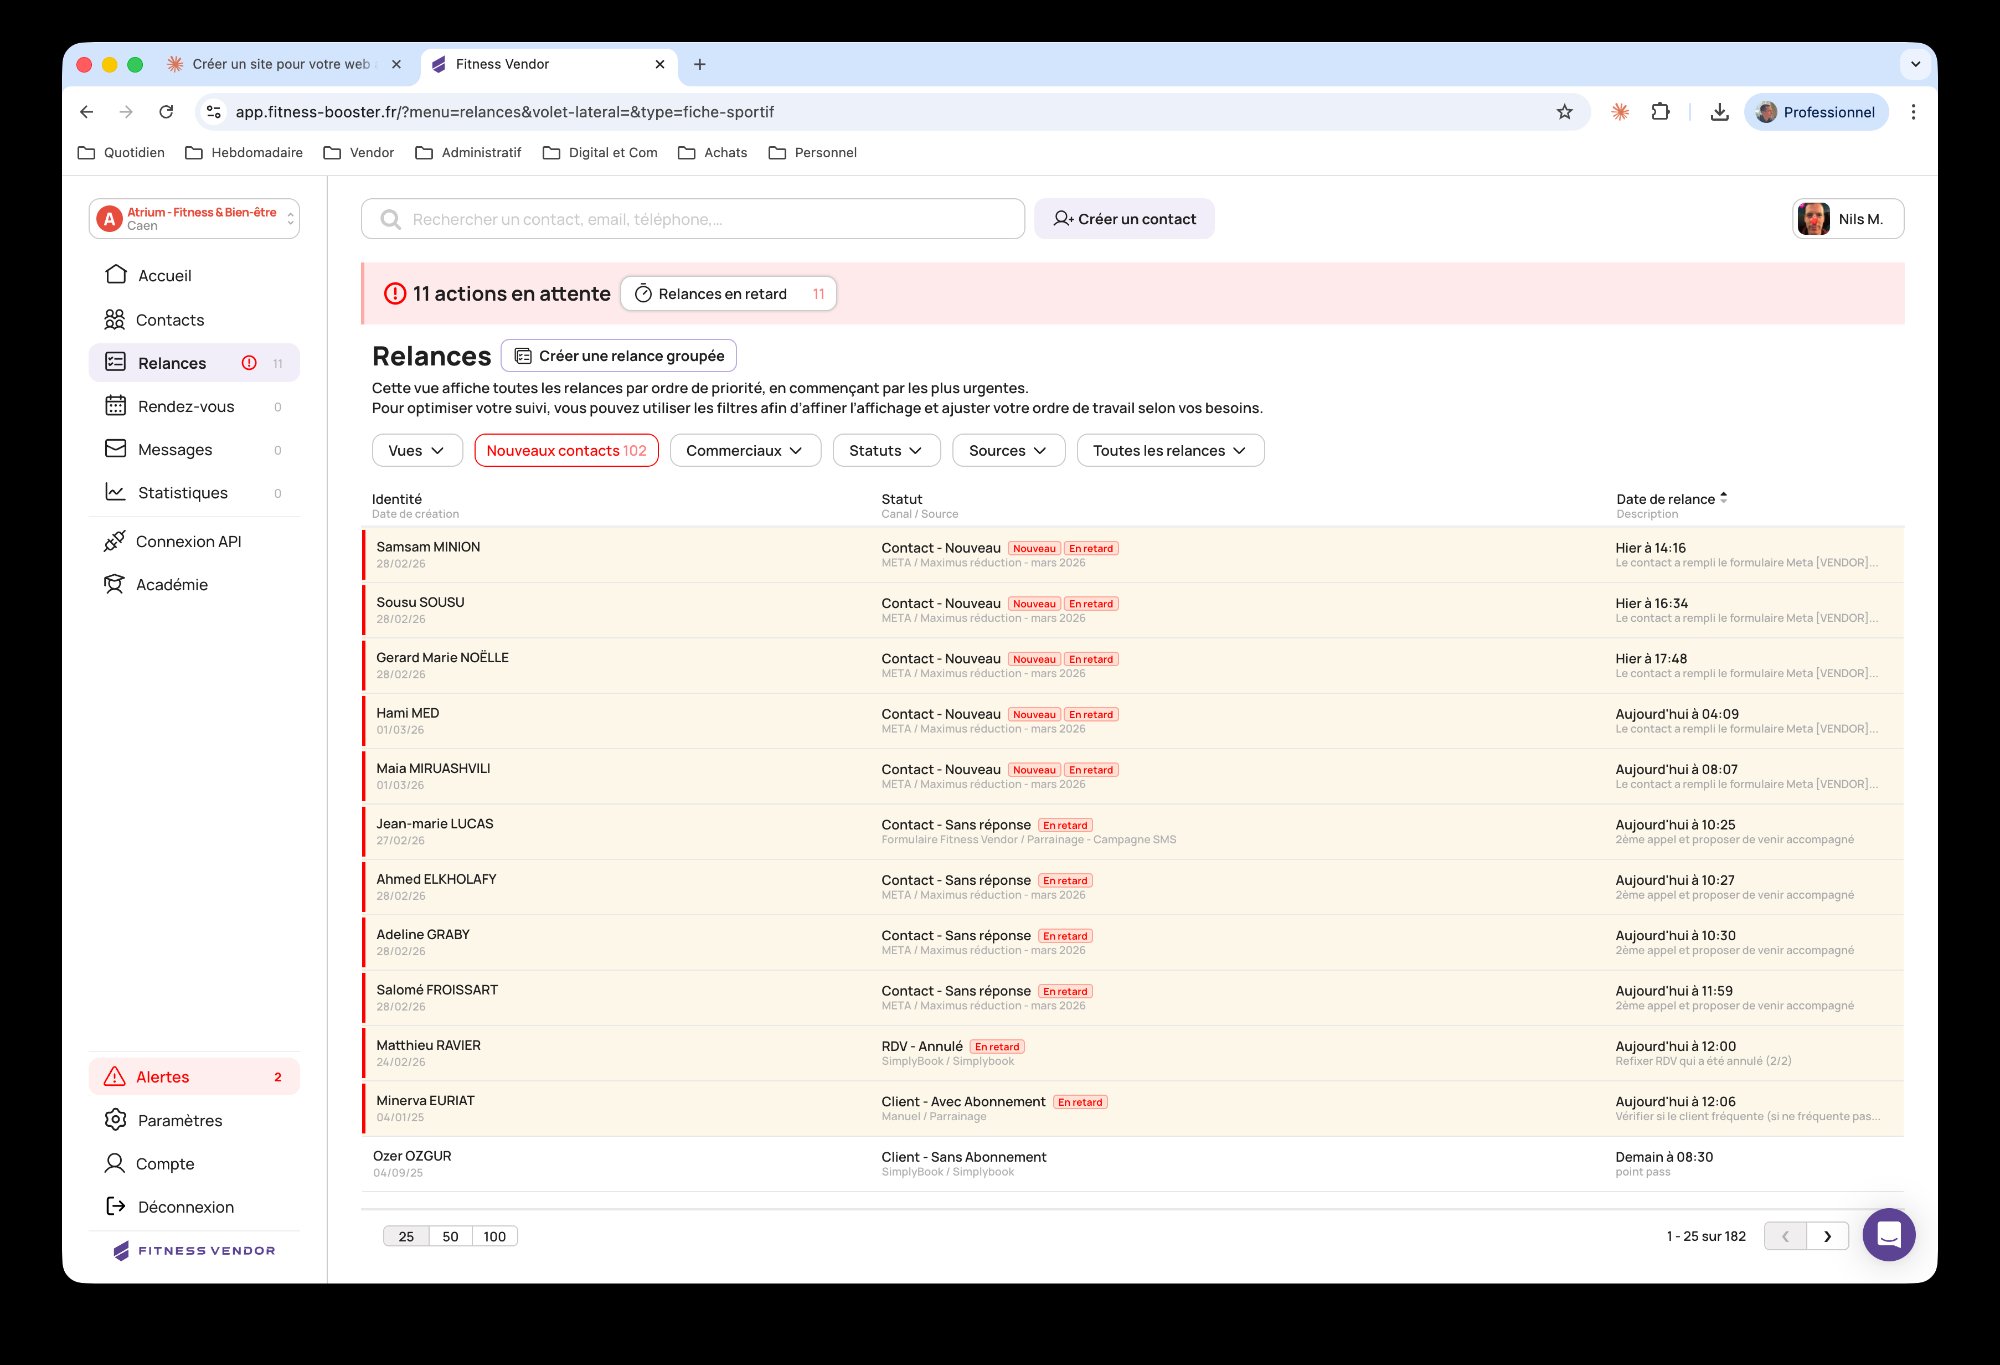Click the Messages envelope icon
This screenshot has height=1365, width=2000.
pyautogui.click(x=115, y=448)
